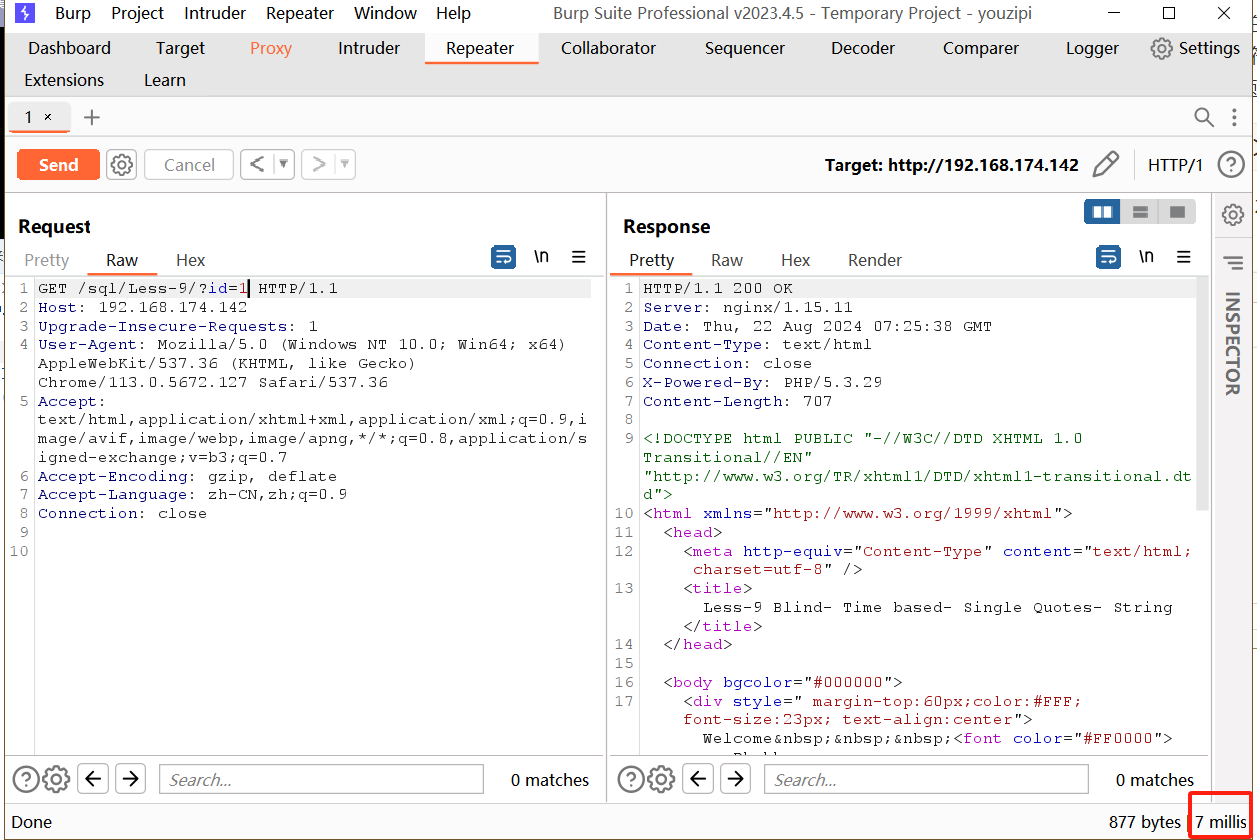This screenshot has height=840, width=1257.
Task: Switch to the Intruder tab
Action: [369, 48]
